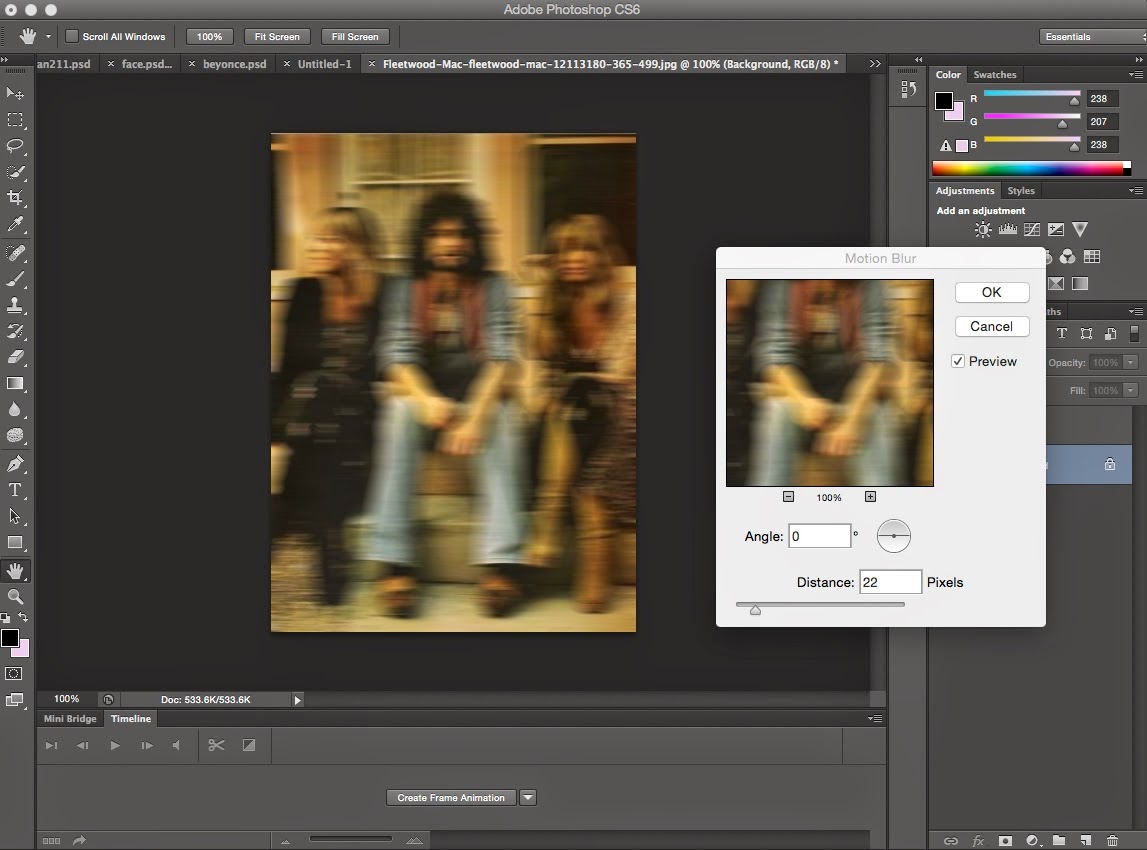Select the History Brush tool
Viewport: 1147px width, 850px height.
[x=15, y=331]
